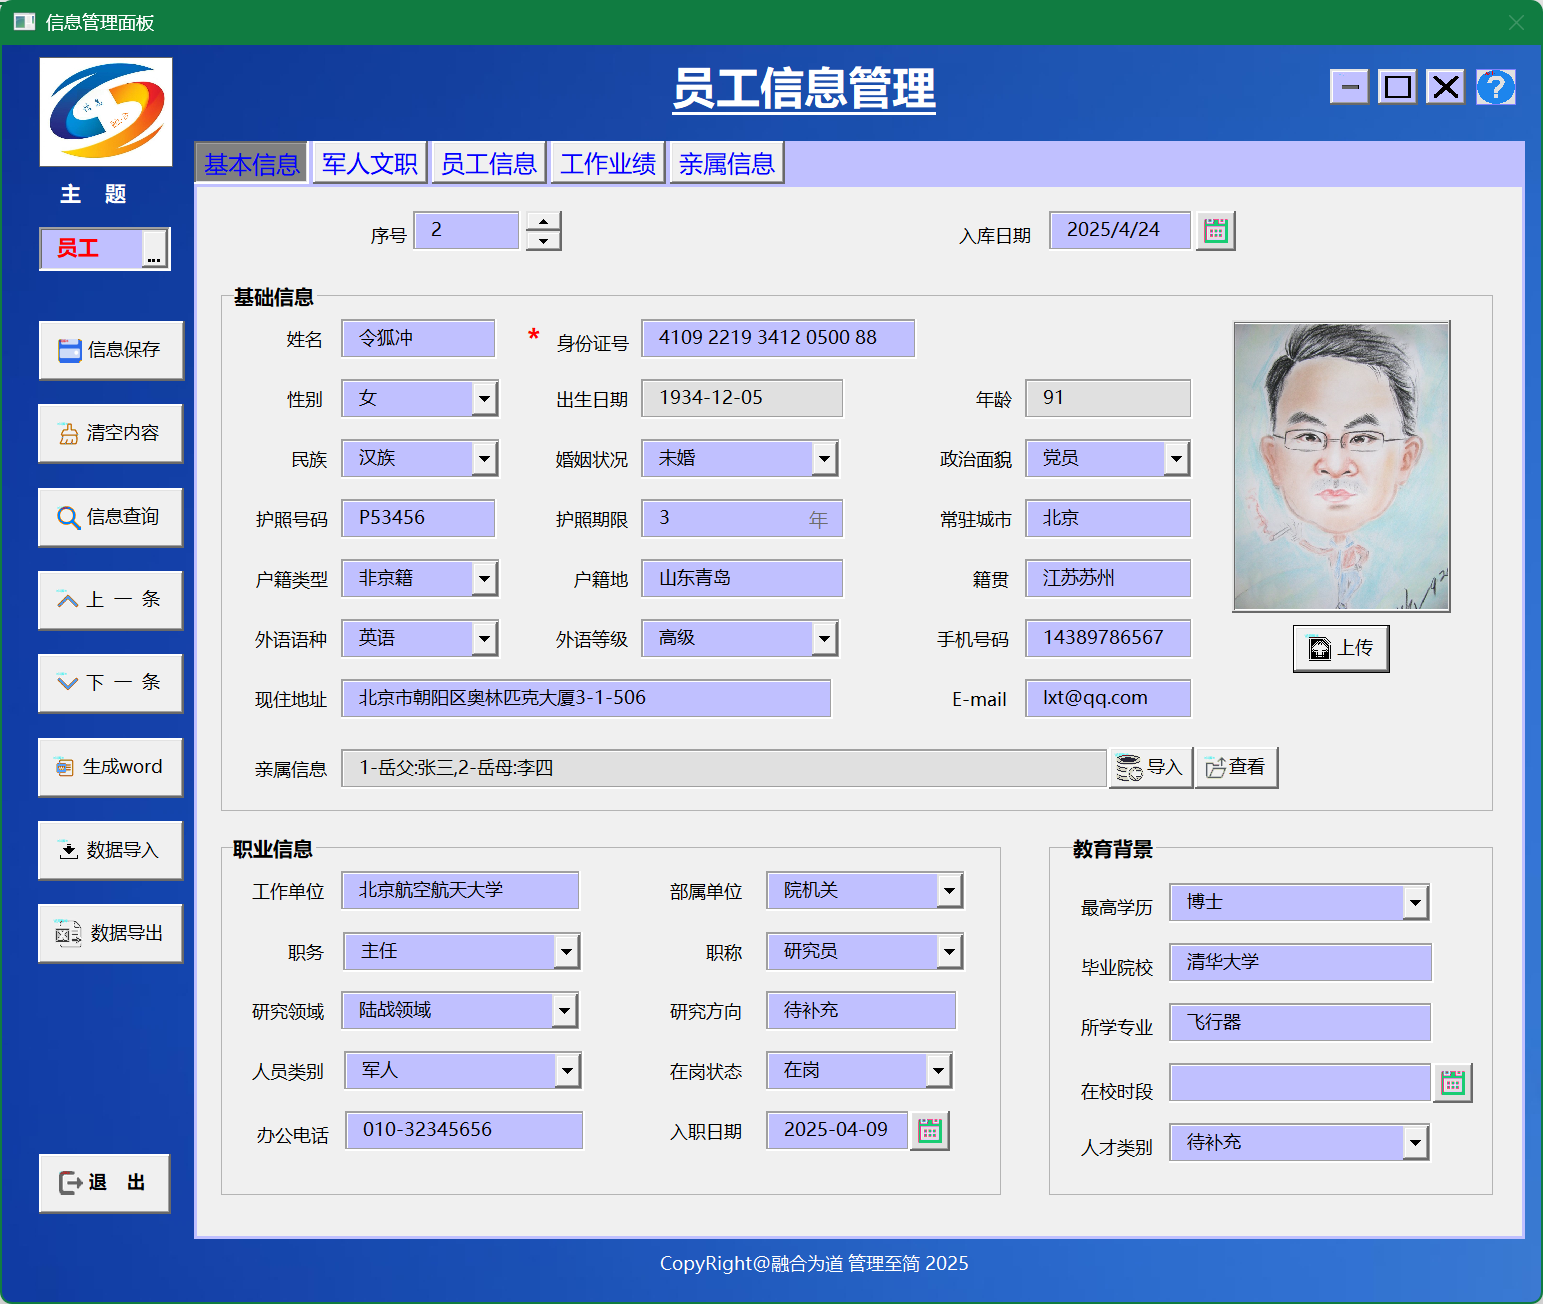
Task: Click 数据导出 button
Action: pos(111,933)
